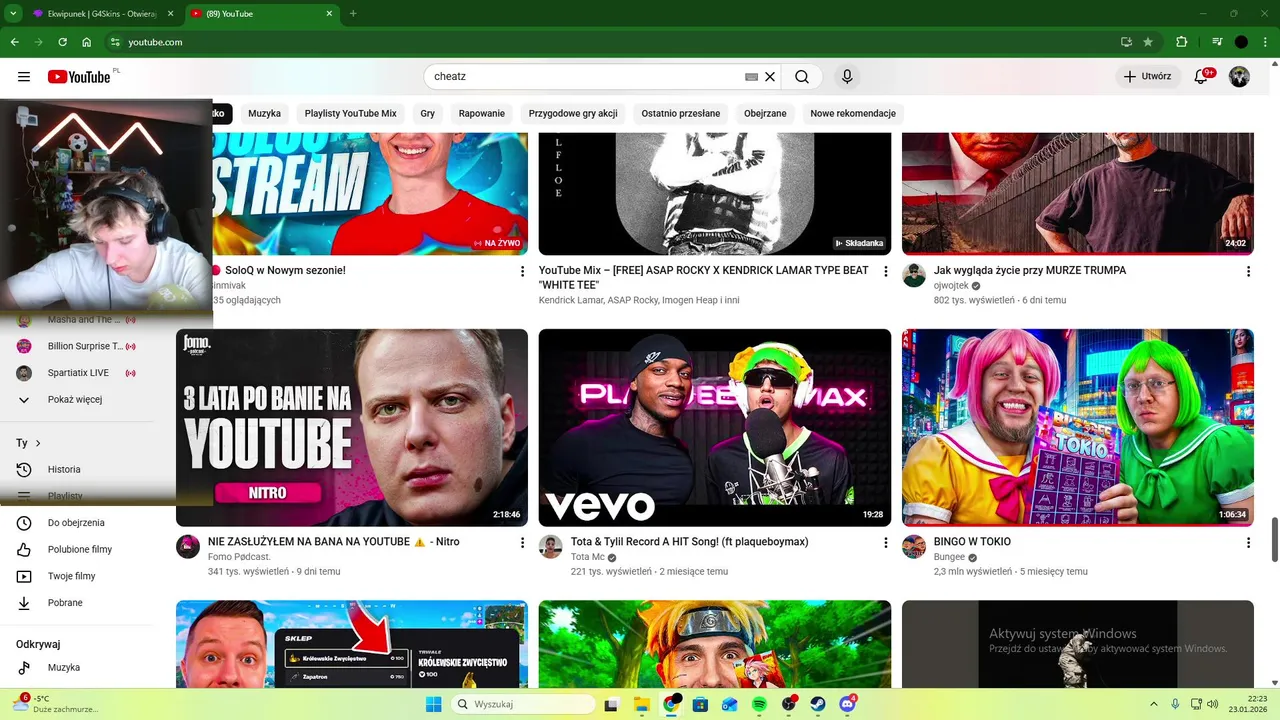Select the Gry filter chip

point(427,113)
